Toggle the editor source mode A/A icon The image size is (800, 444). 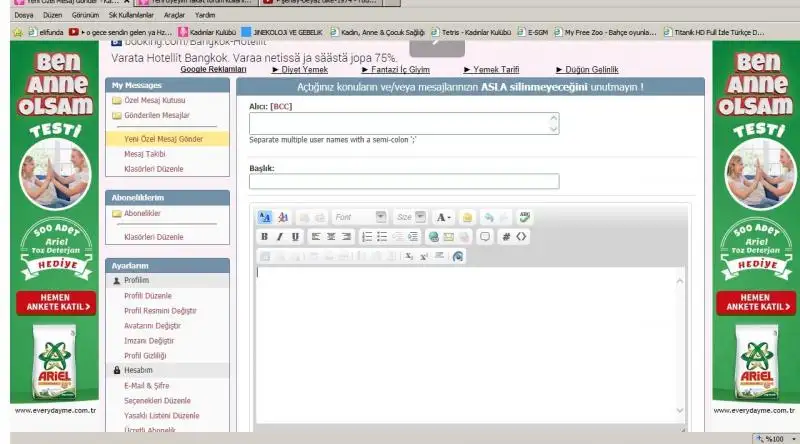265,217
